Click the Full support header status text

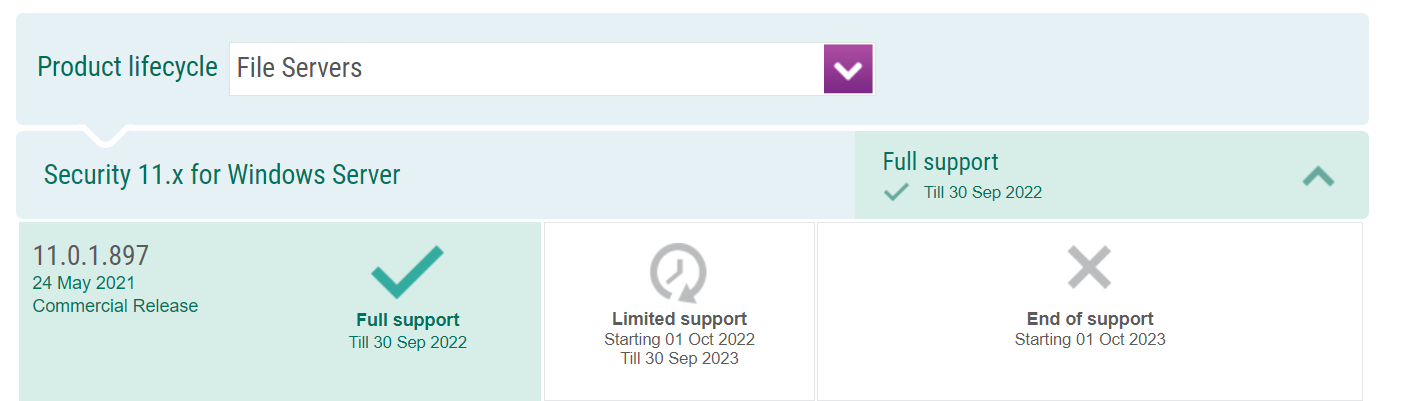[940, 161]
